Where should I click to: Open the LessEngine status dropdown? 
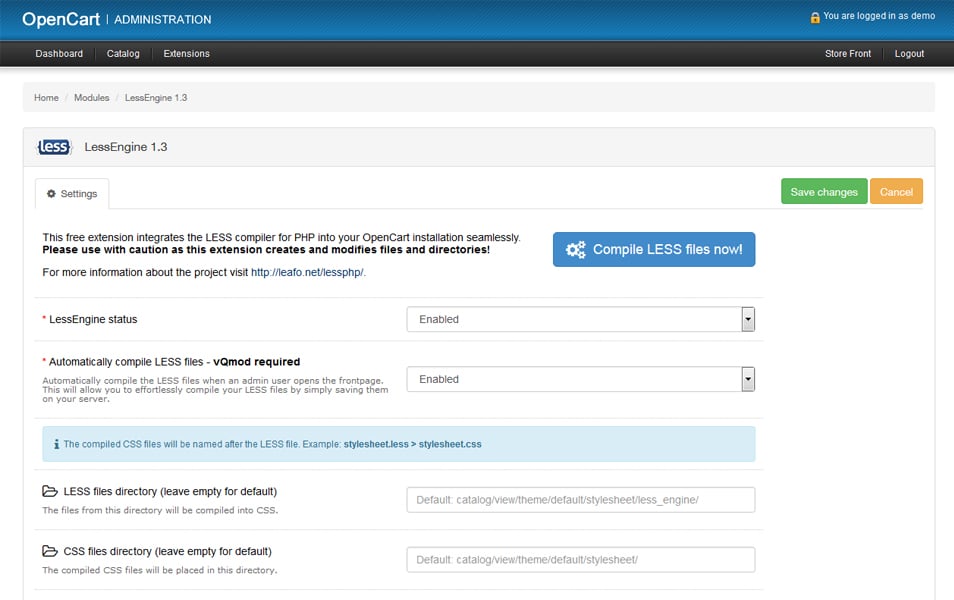coord(580,319)
